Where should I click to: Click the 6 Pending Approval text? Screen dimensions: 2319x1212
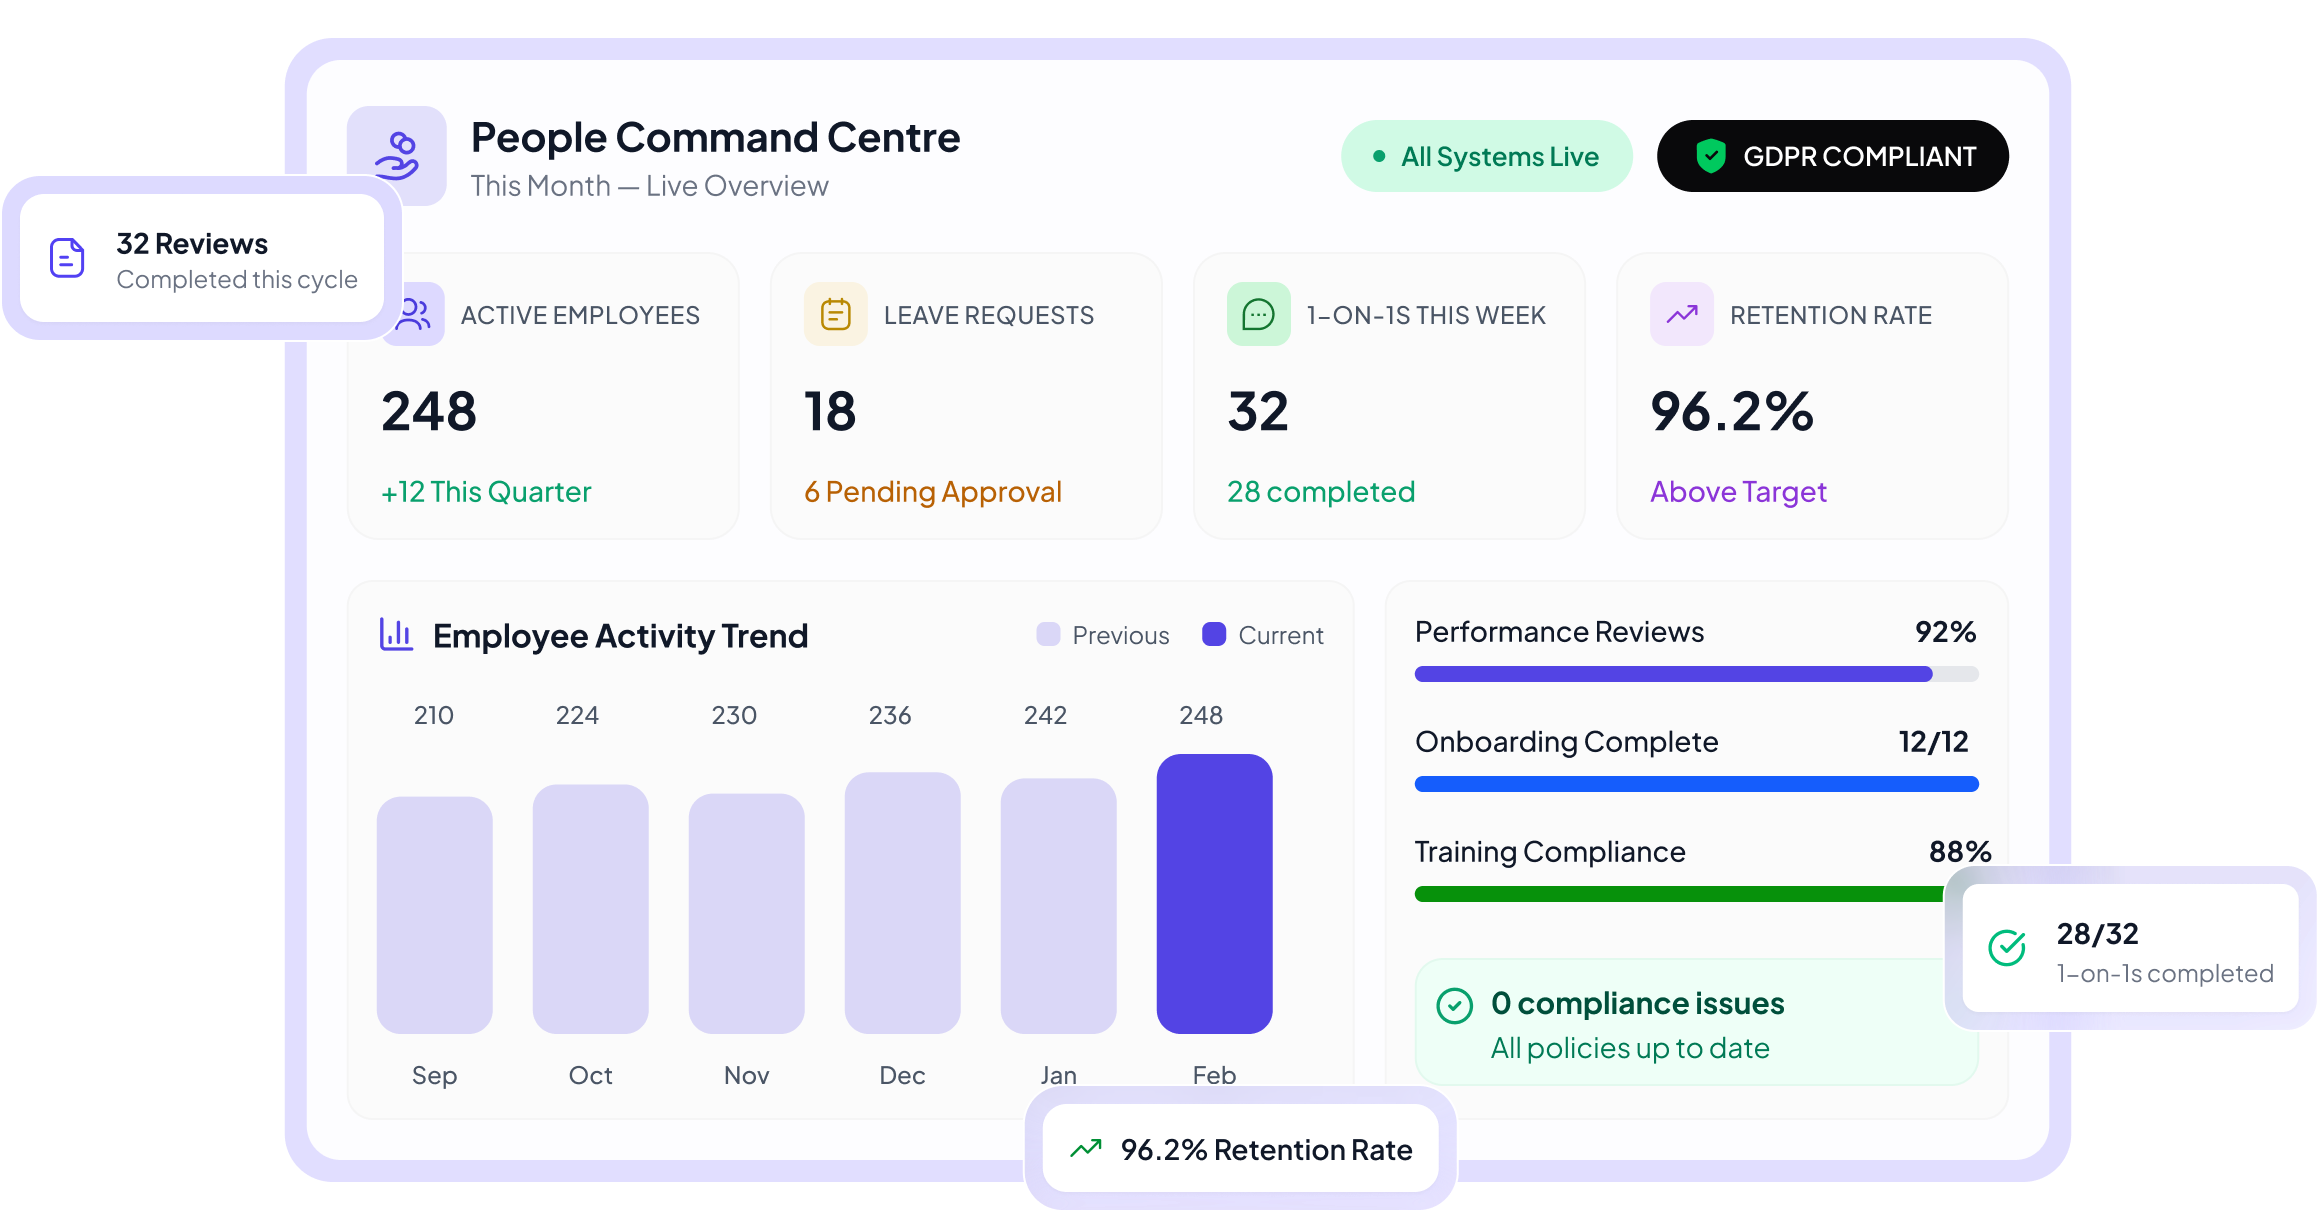[x=933, y=492]
